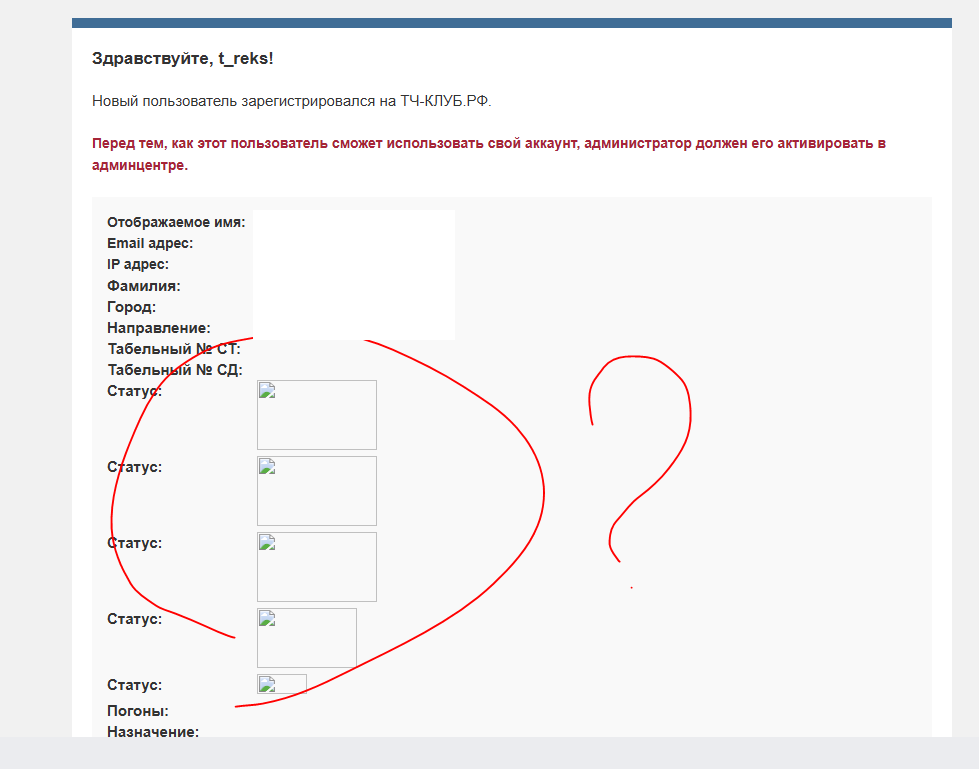Viewport: 979px width, 769px height.
Task: Click the white redacted box beside the labels
Action: pyautogui.click(x=354, y=274)
